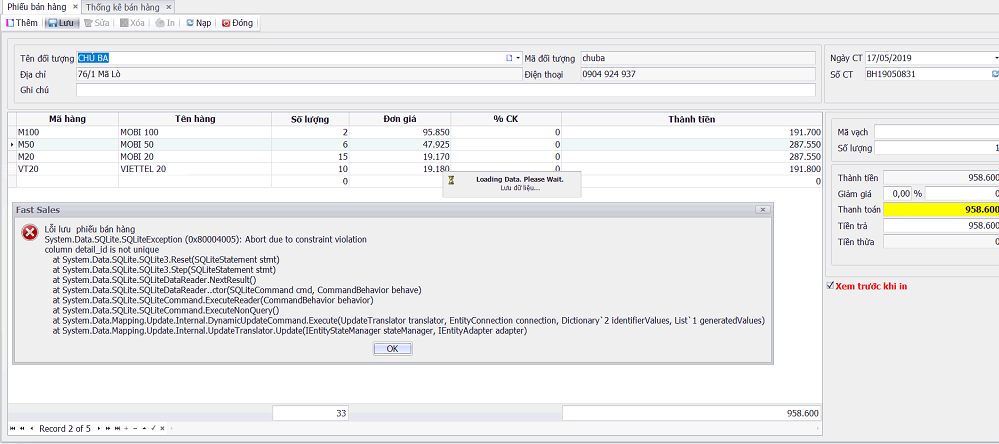Click the % CK column header

click(x=506, y=119)
